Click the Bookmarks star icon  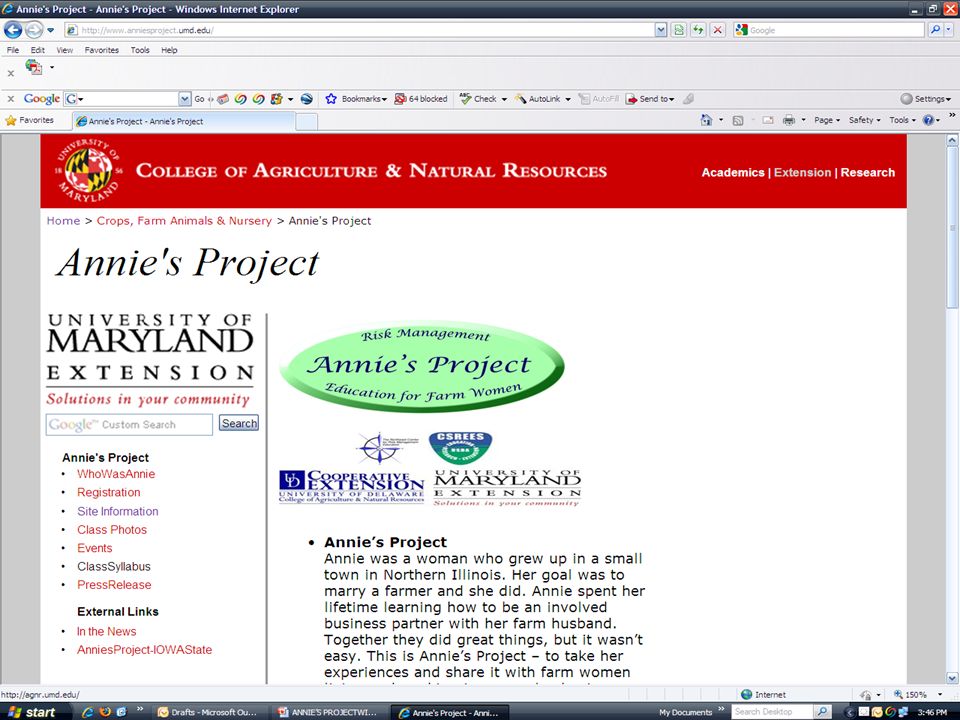pos(331,99)
